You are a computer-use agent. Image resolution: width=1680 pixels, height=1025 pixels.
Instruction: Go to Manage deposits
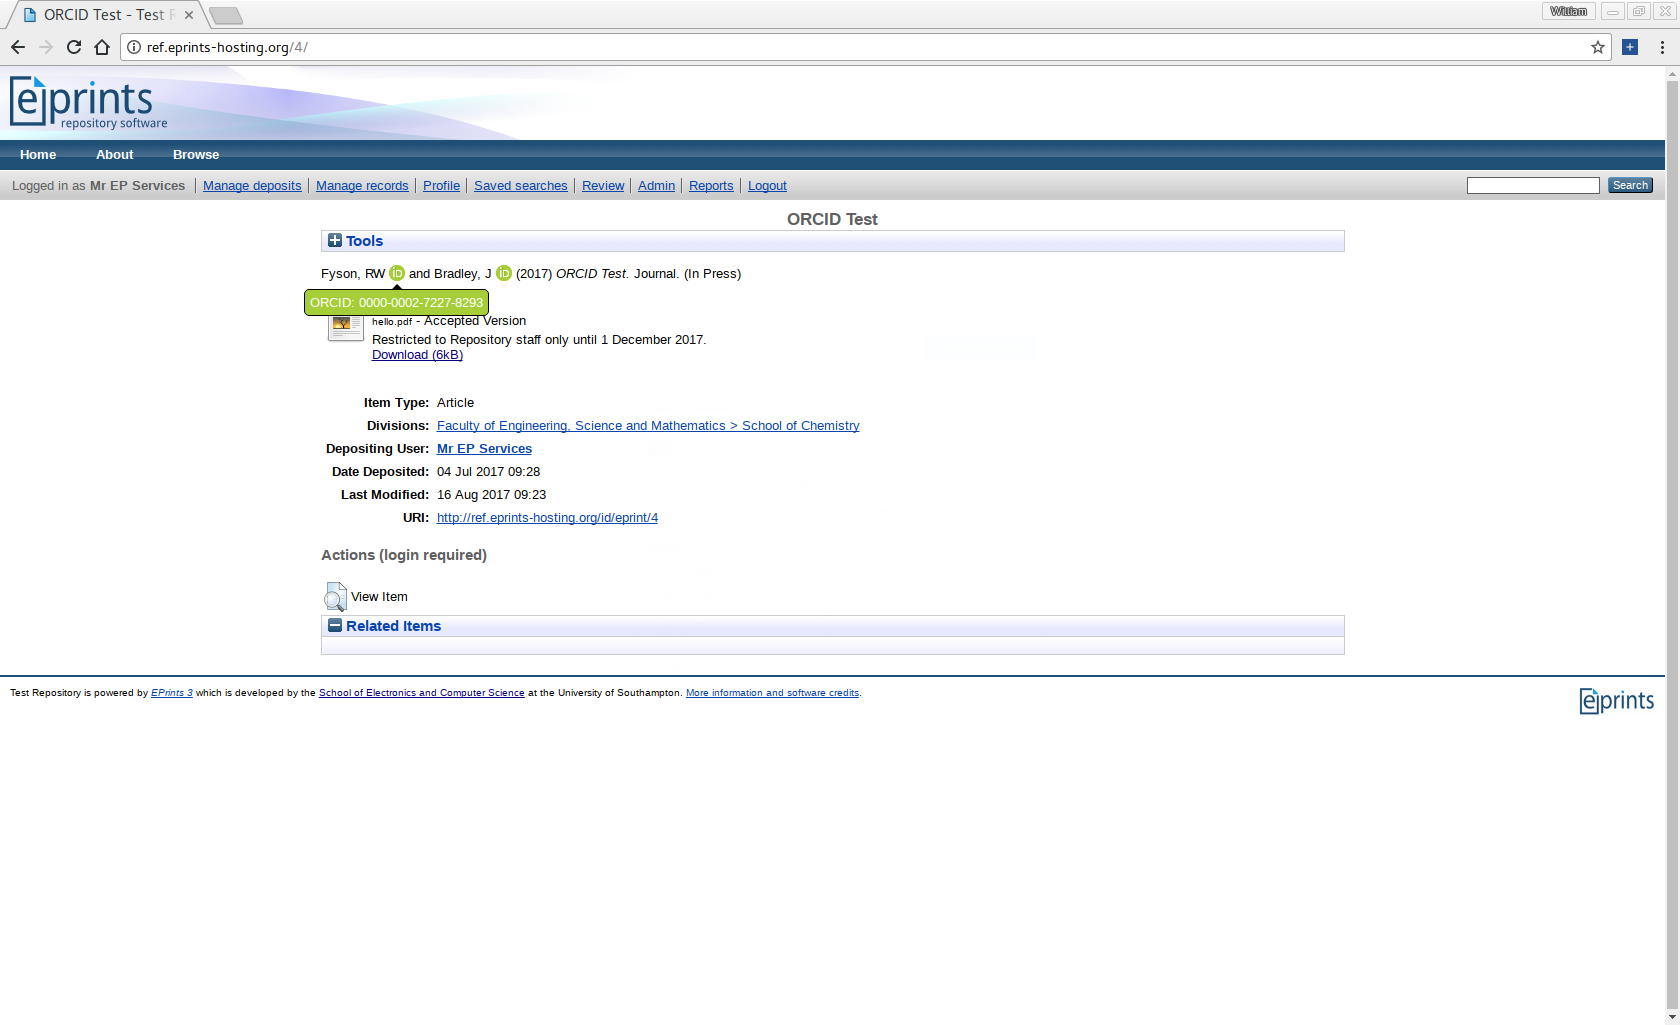pos(252,186)
